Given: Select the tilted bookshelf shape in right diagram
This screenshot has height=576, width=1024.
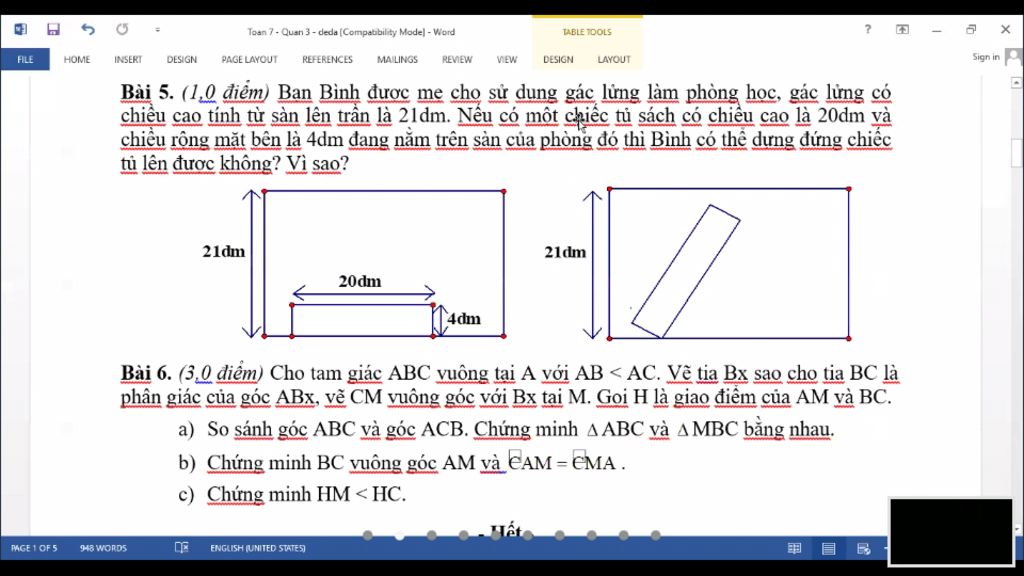Looking at the screenshot, I should 686,272.
